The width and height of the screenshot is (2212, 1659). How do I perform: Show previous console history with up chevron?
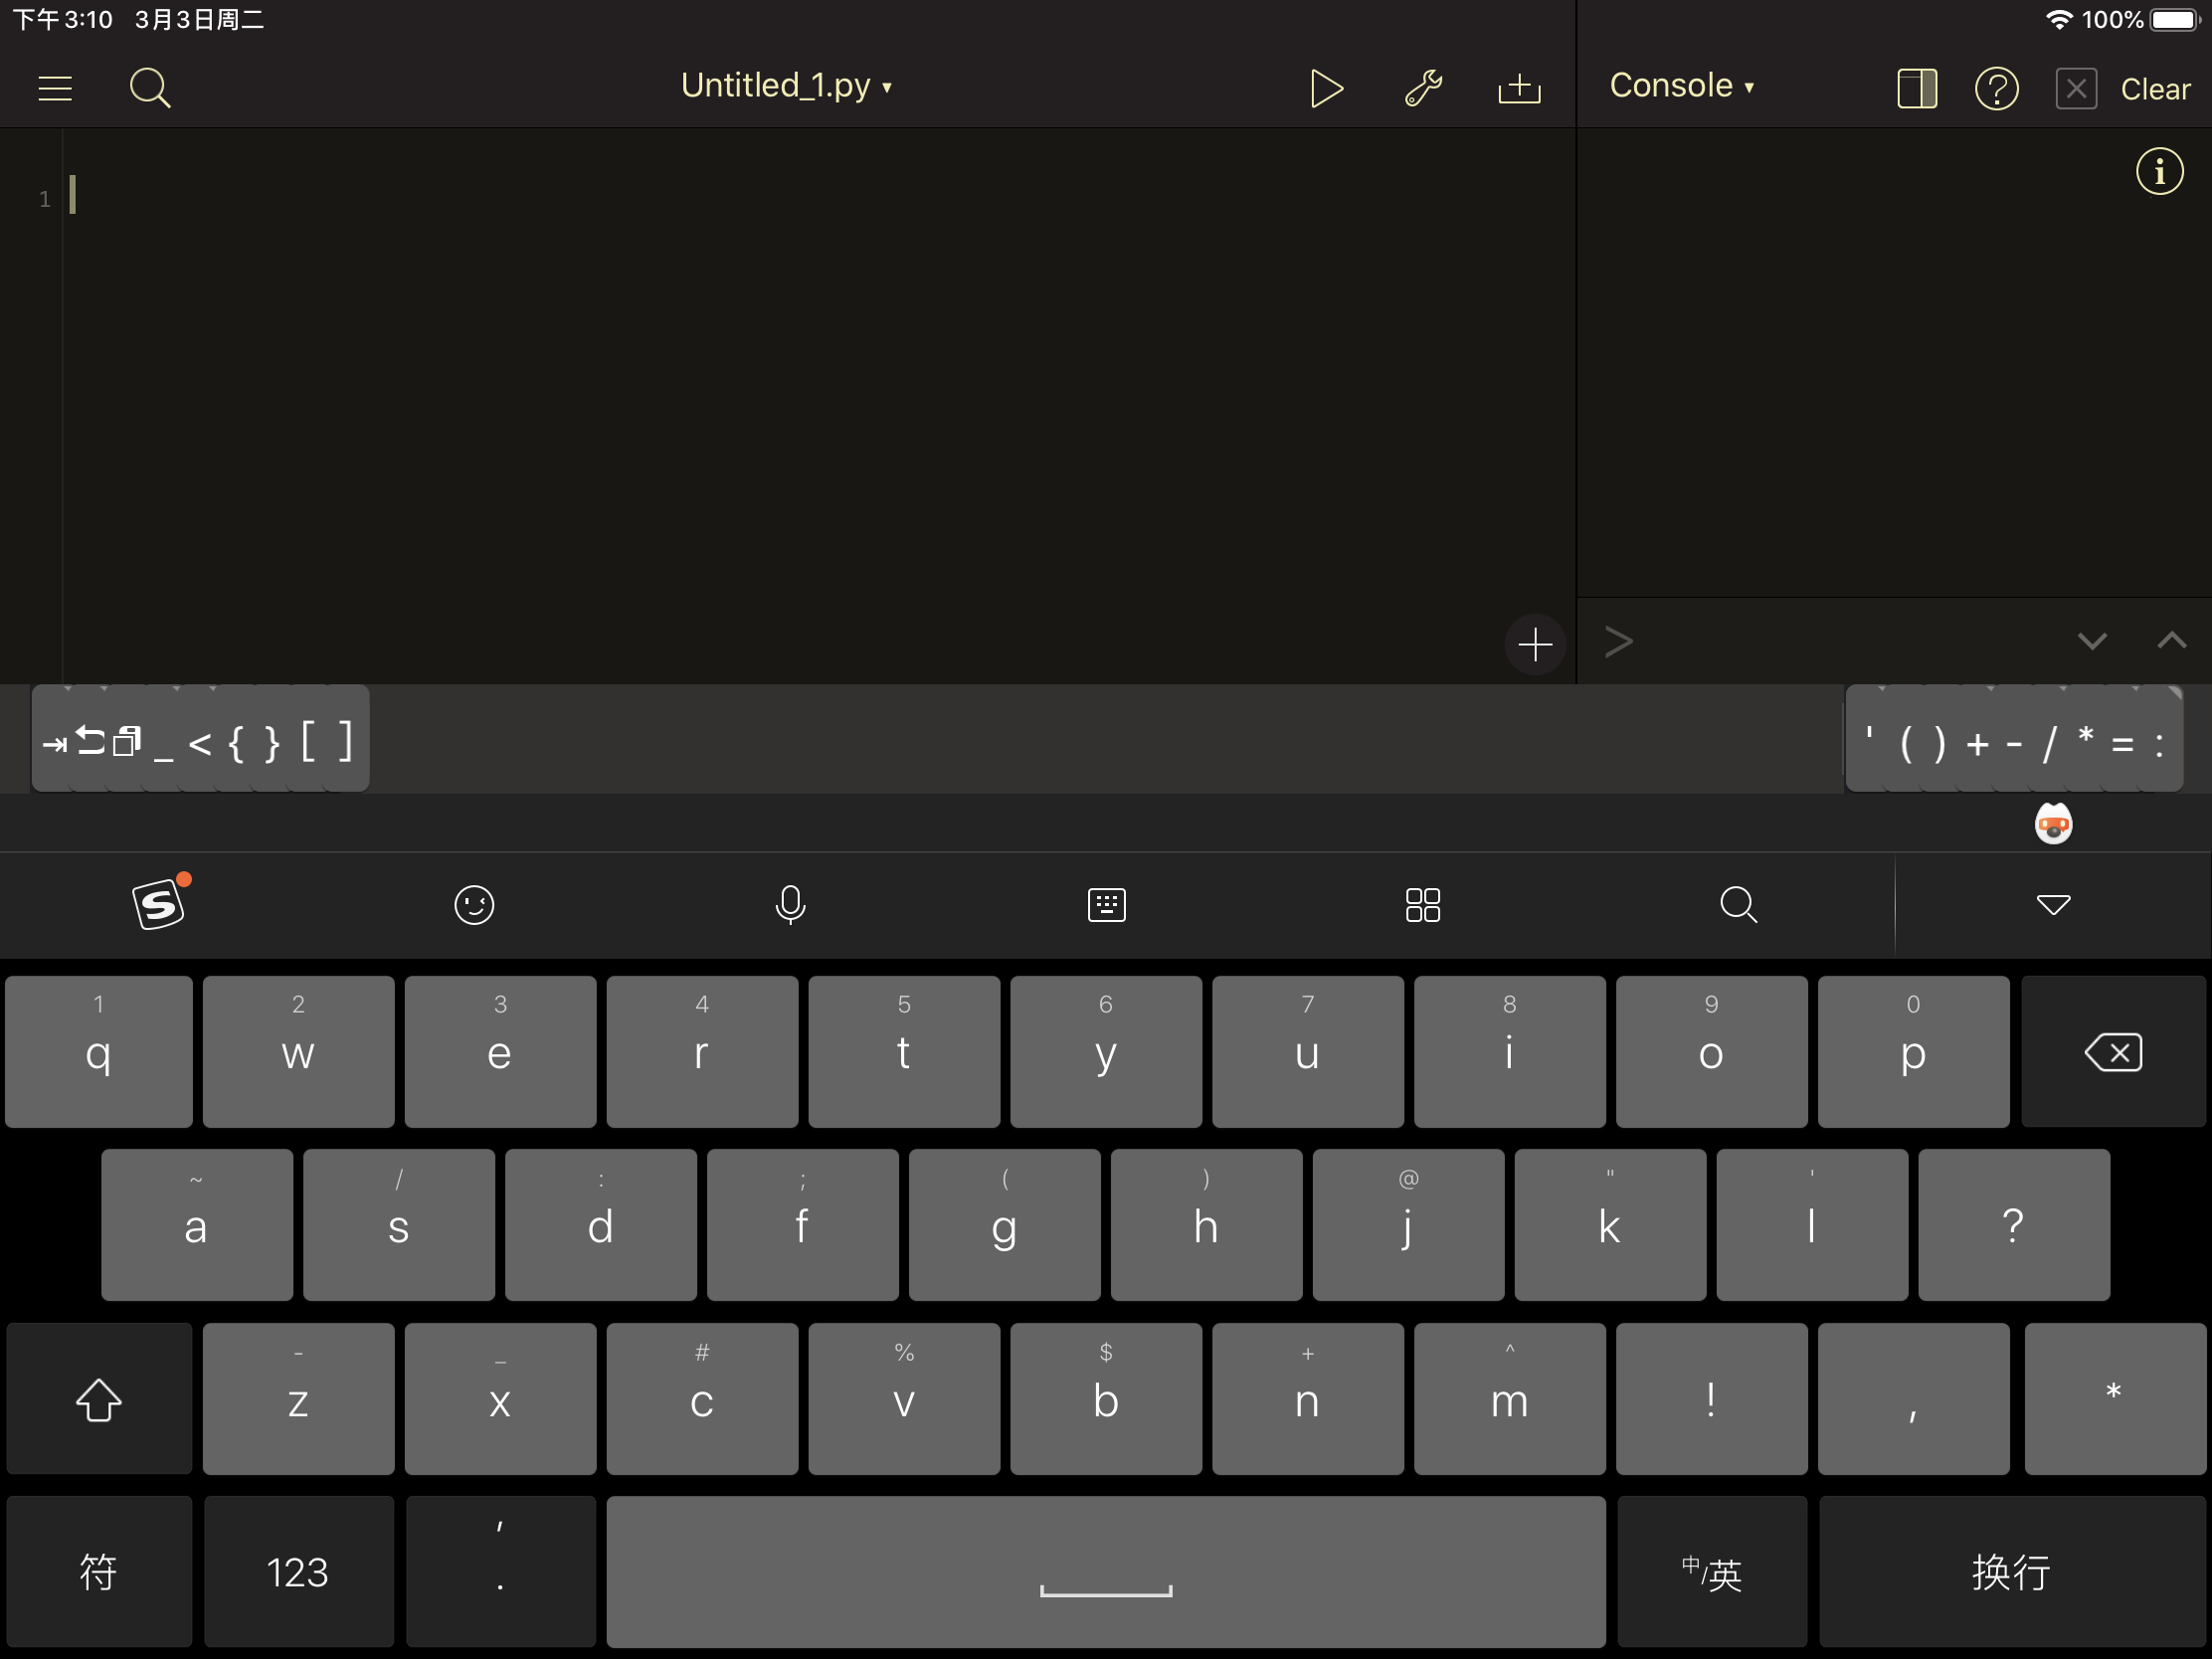point(2171,641)
